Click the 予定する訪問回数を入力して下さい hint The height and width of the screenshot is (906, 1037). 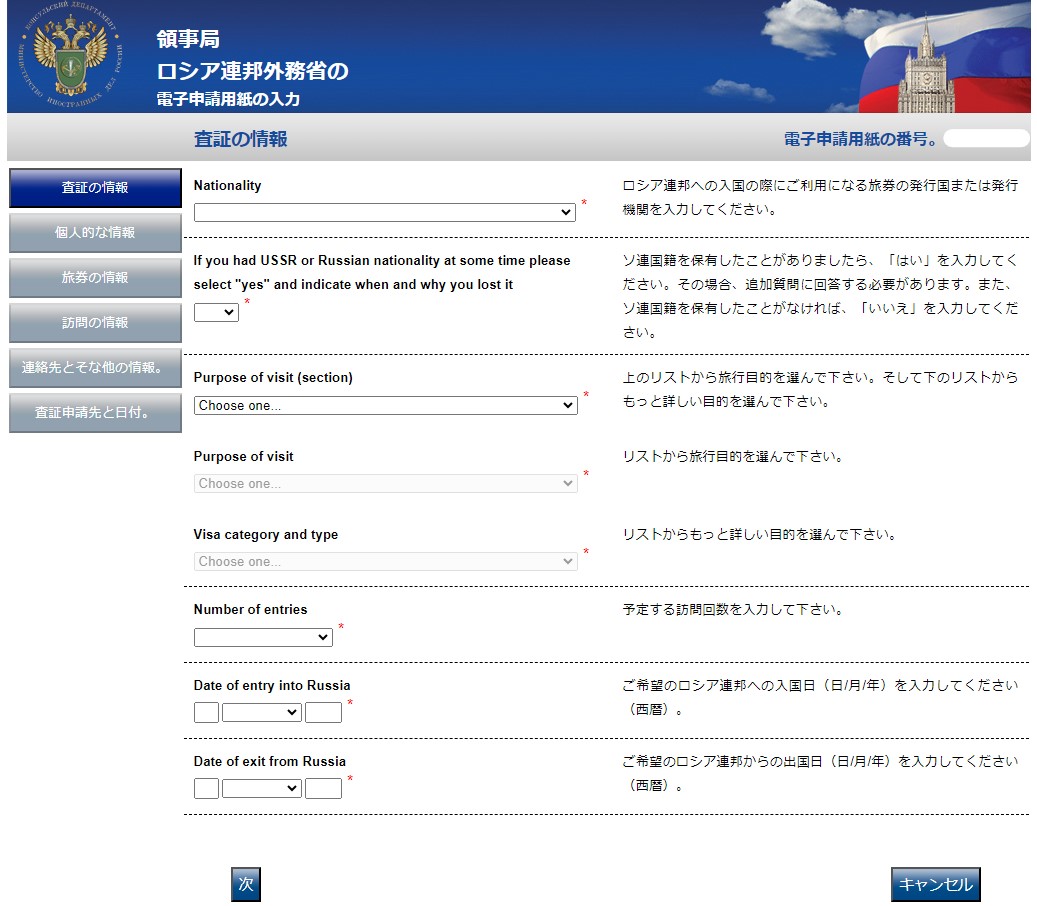[x=733, y=609]
